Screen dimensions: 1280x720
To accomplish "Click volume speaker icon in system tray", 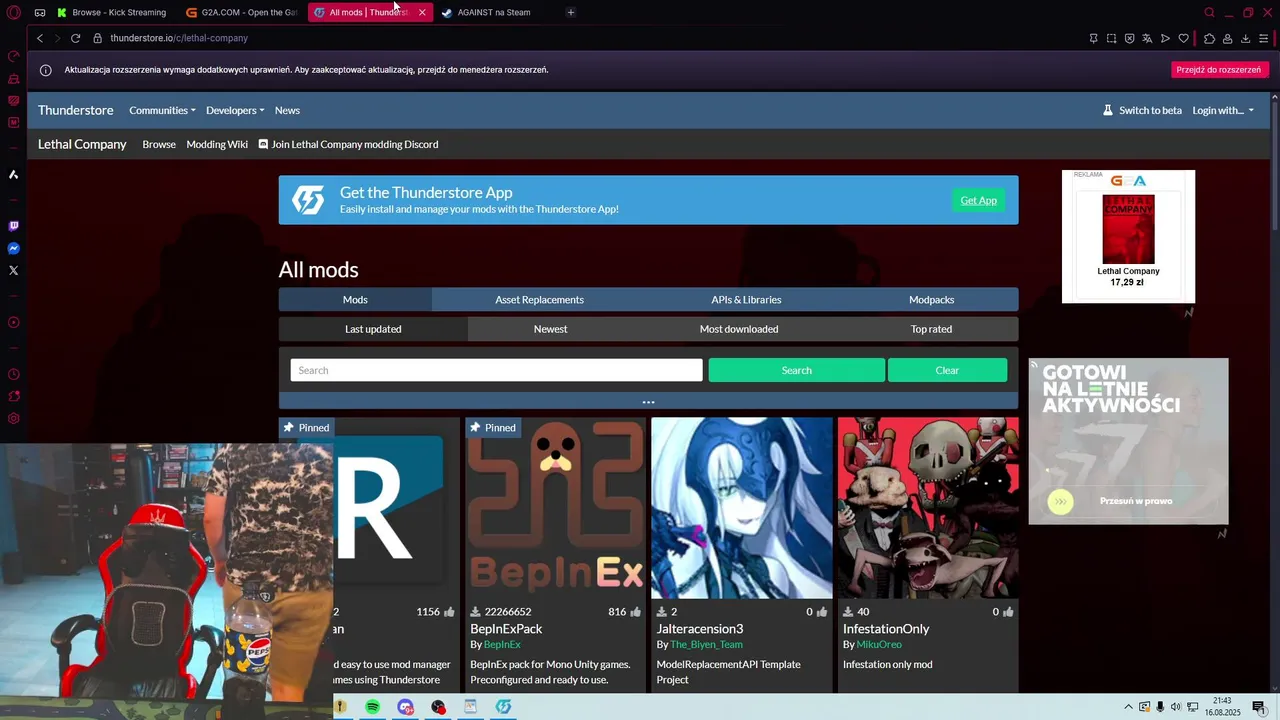I will pyautogui.click(x=1176, y=707).
